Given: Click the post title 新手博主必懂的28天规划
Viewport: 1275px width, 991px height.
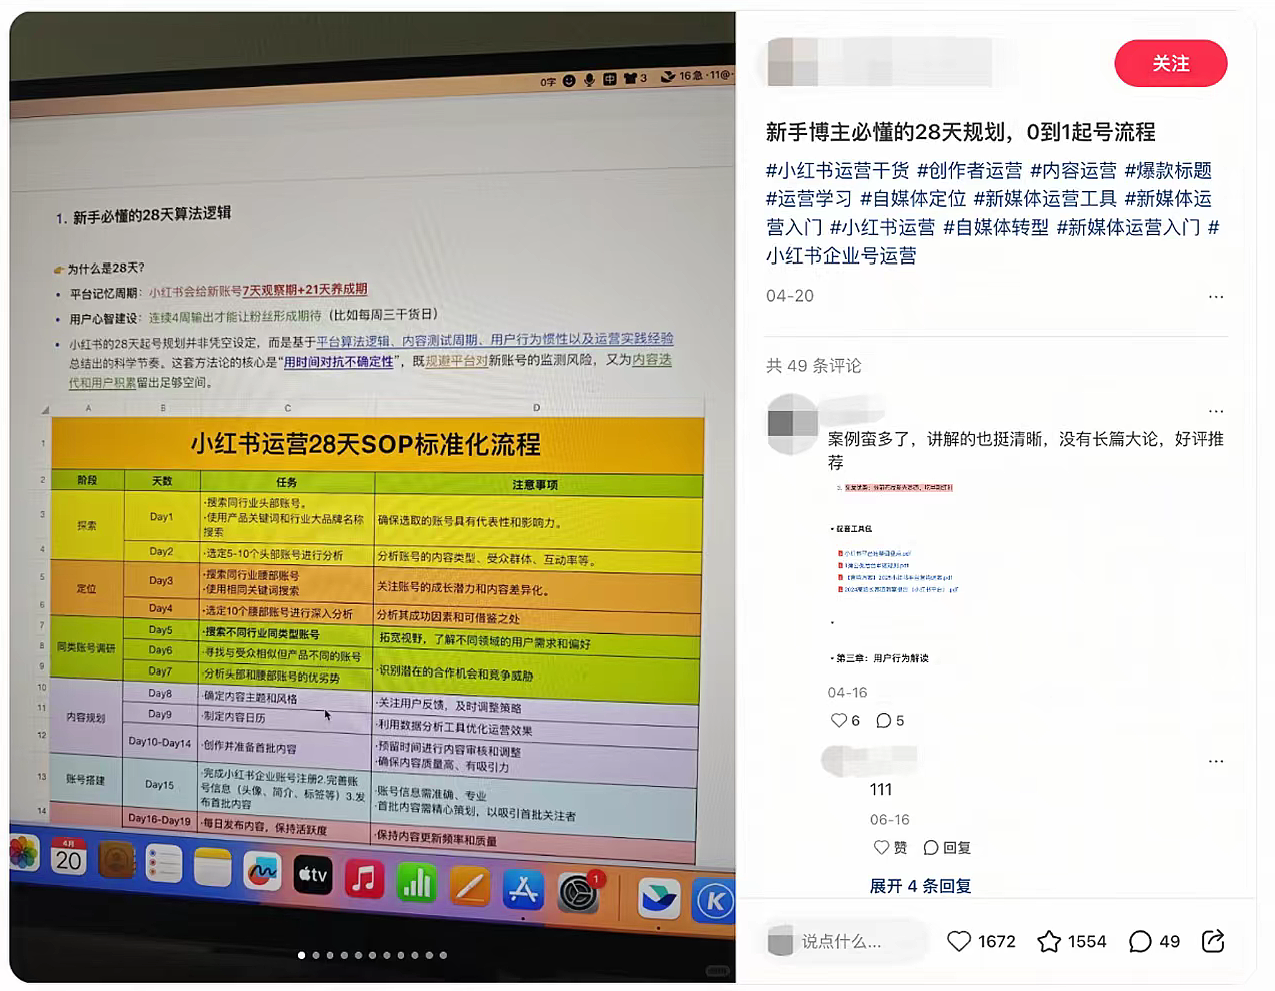Looking at the screenshot, I should (x=961, y=132).
